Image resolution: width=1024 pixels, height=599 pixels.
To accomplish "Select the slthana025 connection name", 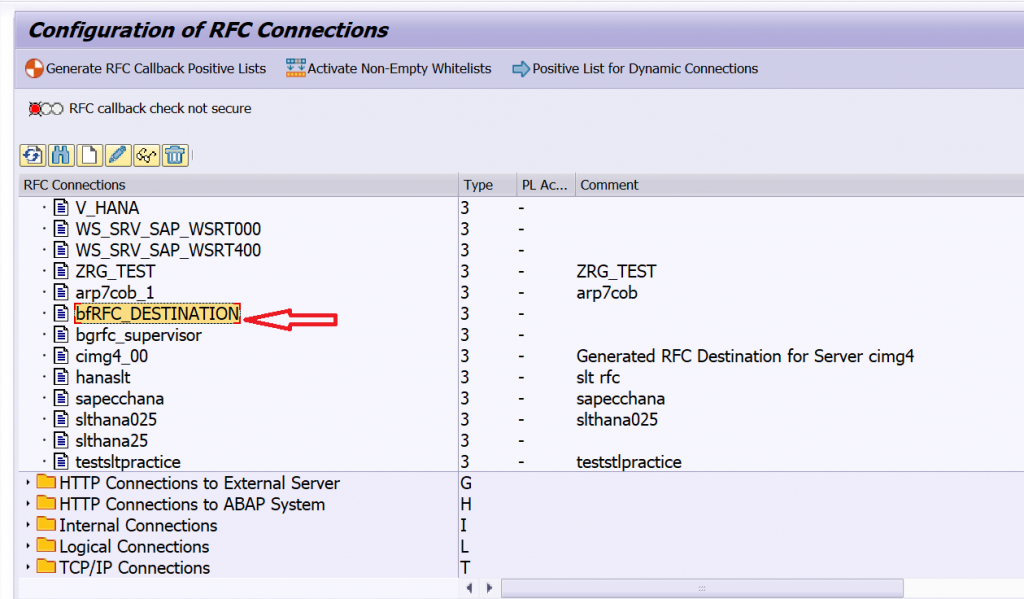I will pos(116,419).
